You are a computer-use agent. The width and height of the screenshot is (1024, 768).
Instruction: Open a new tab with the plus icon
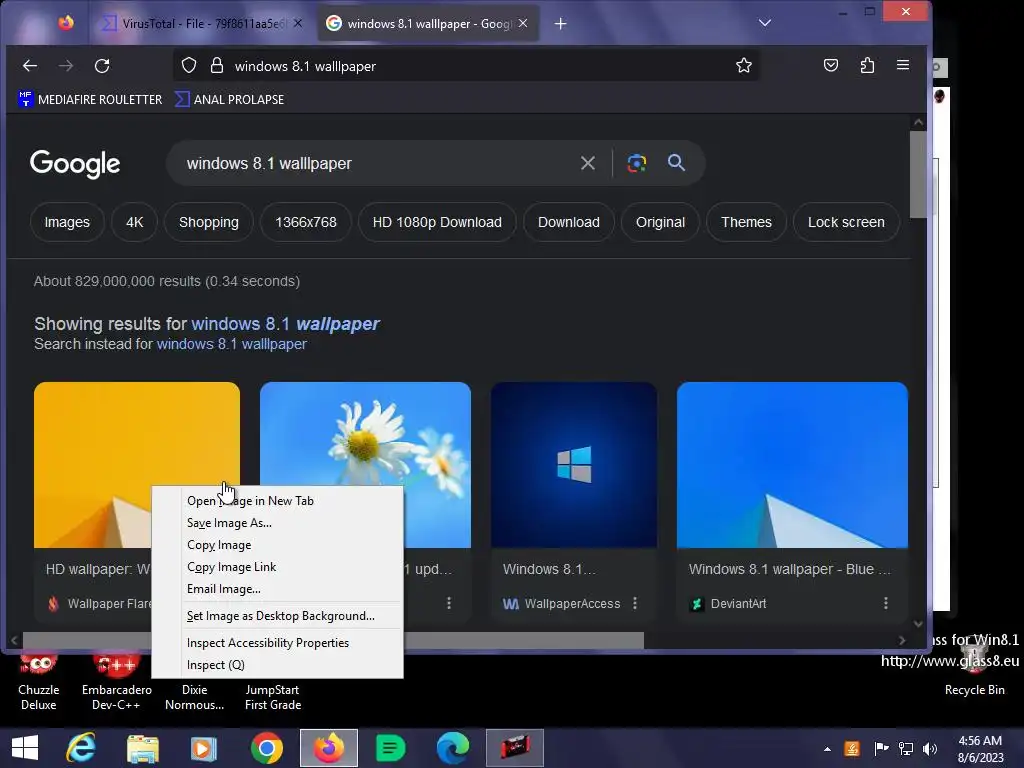click(x=560, y=24)
